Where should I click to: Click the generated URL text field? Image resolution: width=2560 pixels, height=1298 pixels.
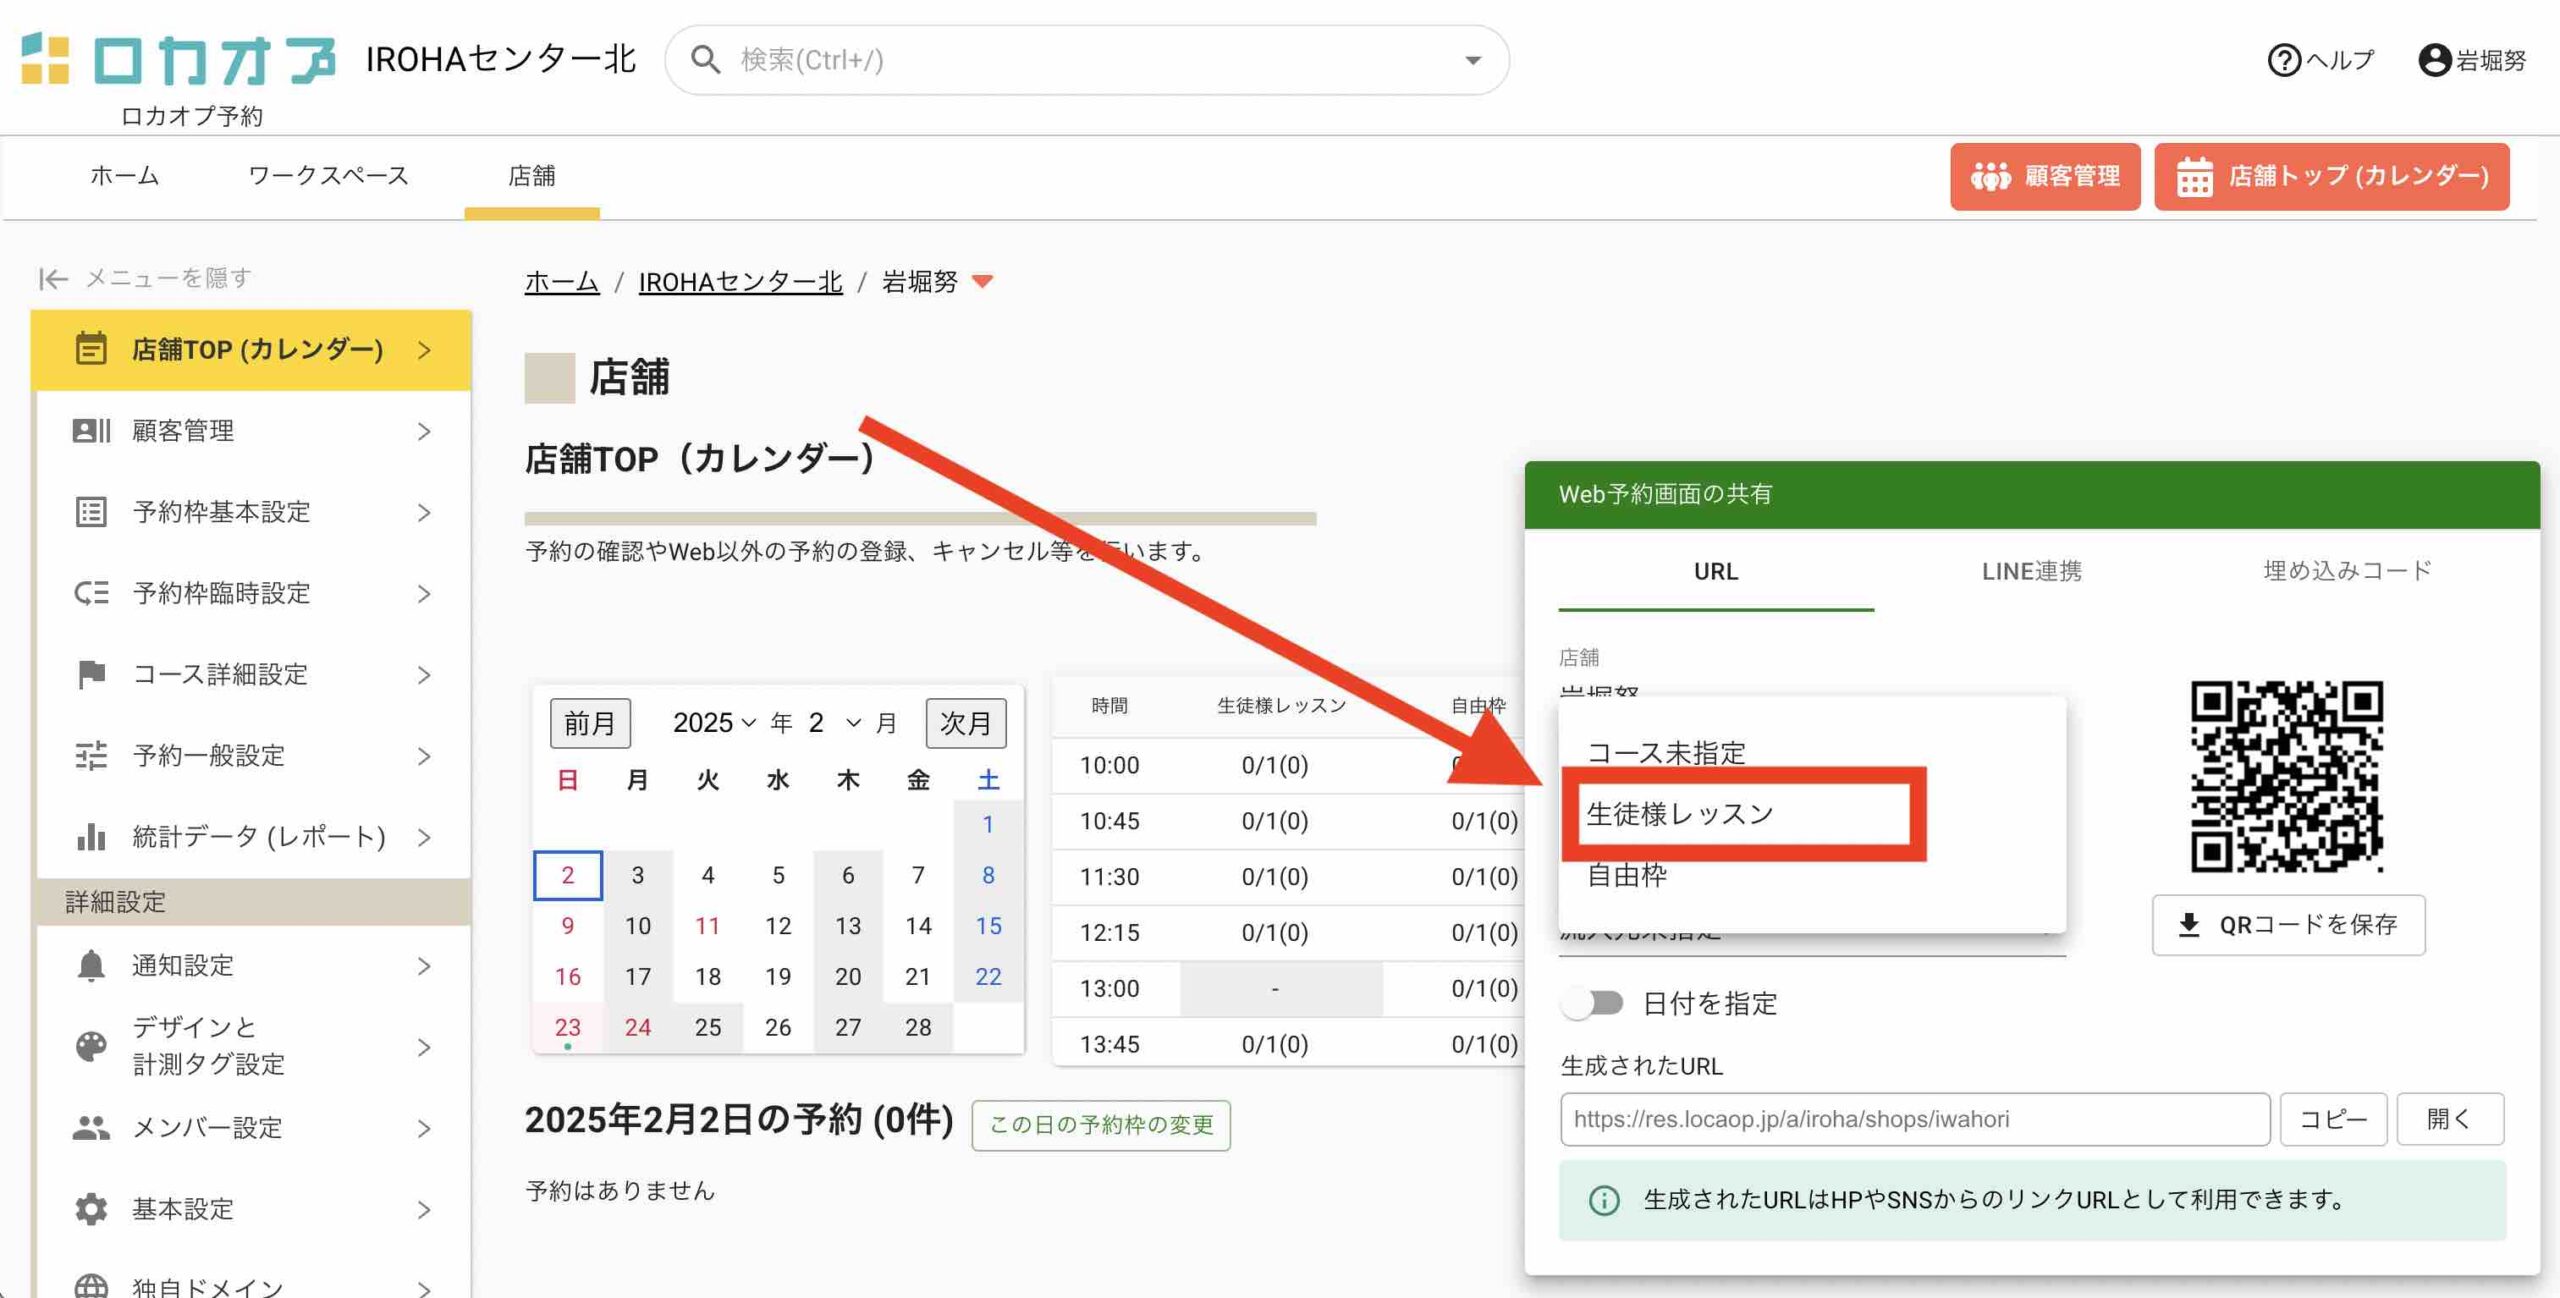(x=1914, y=1119)
